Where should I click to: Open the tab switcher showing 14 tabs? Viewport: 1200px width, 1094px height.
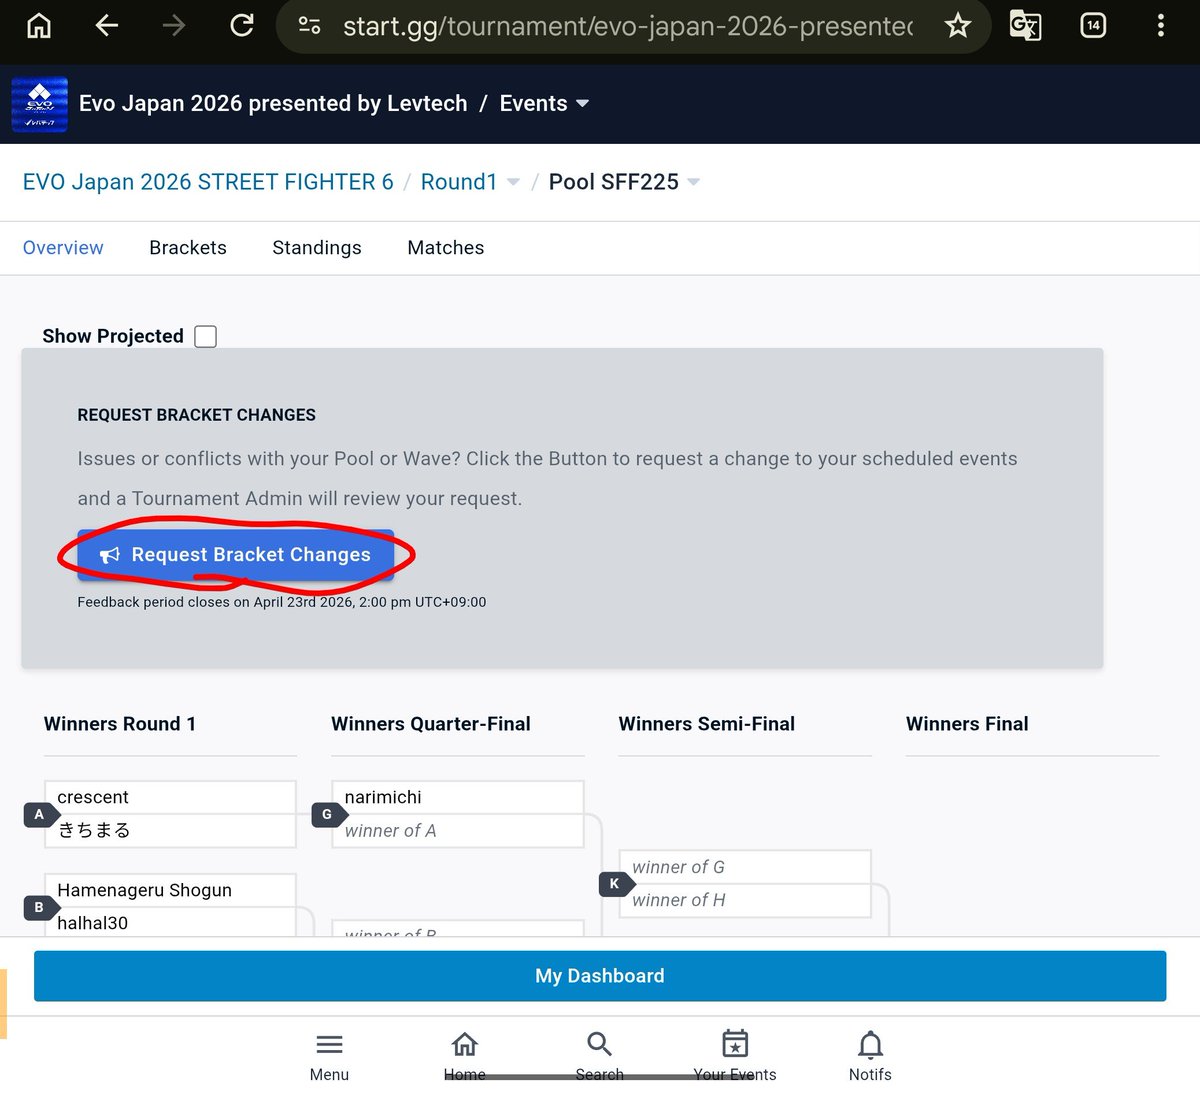point(1093,25)
